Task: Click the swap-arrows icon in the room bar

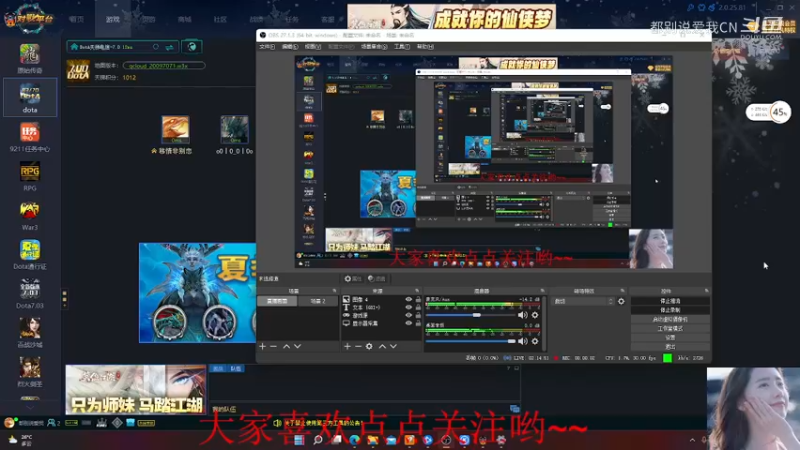Action: pyautogui.click(x=169, y=47)
